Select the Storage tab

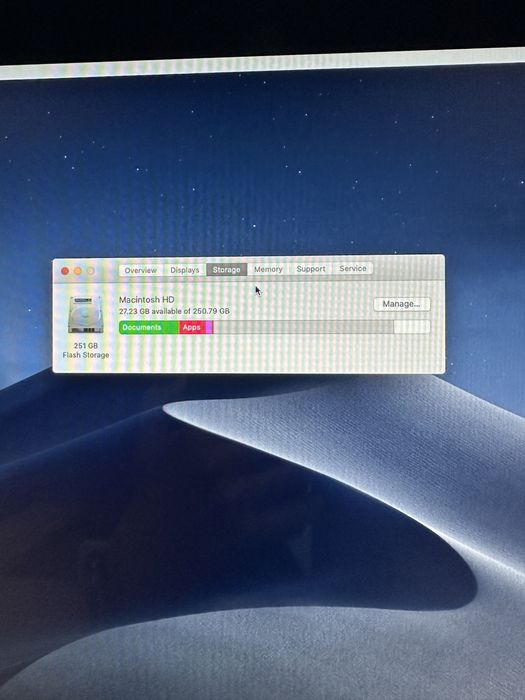[226, 269]
